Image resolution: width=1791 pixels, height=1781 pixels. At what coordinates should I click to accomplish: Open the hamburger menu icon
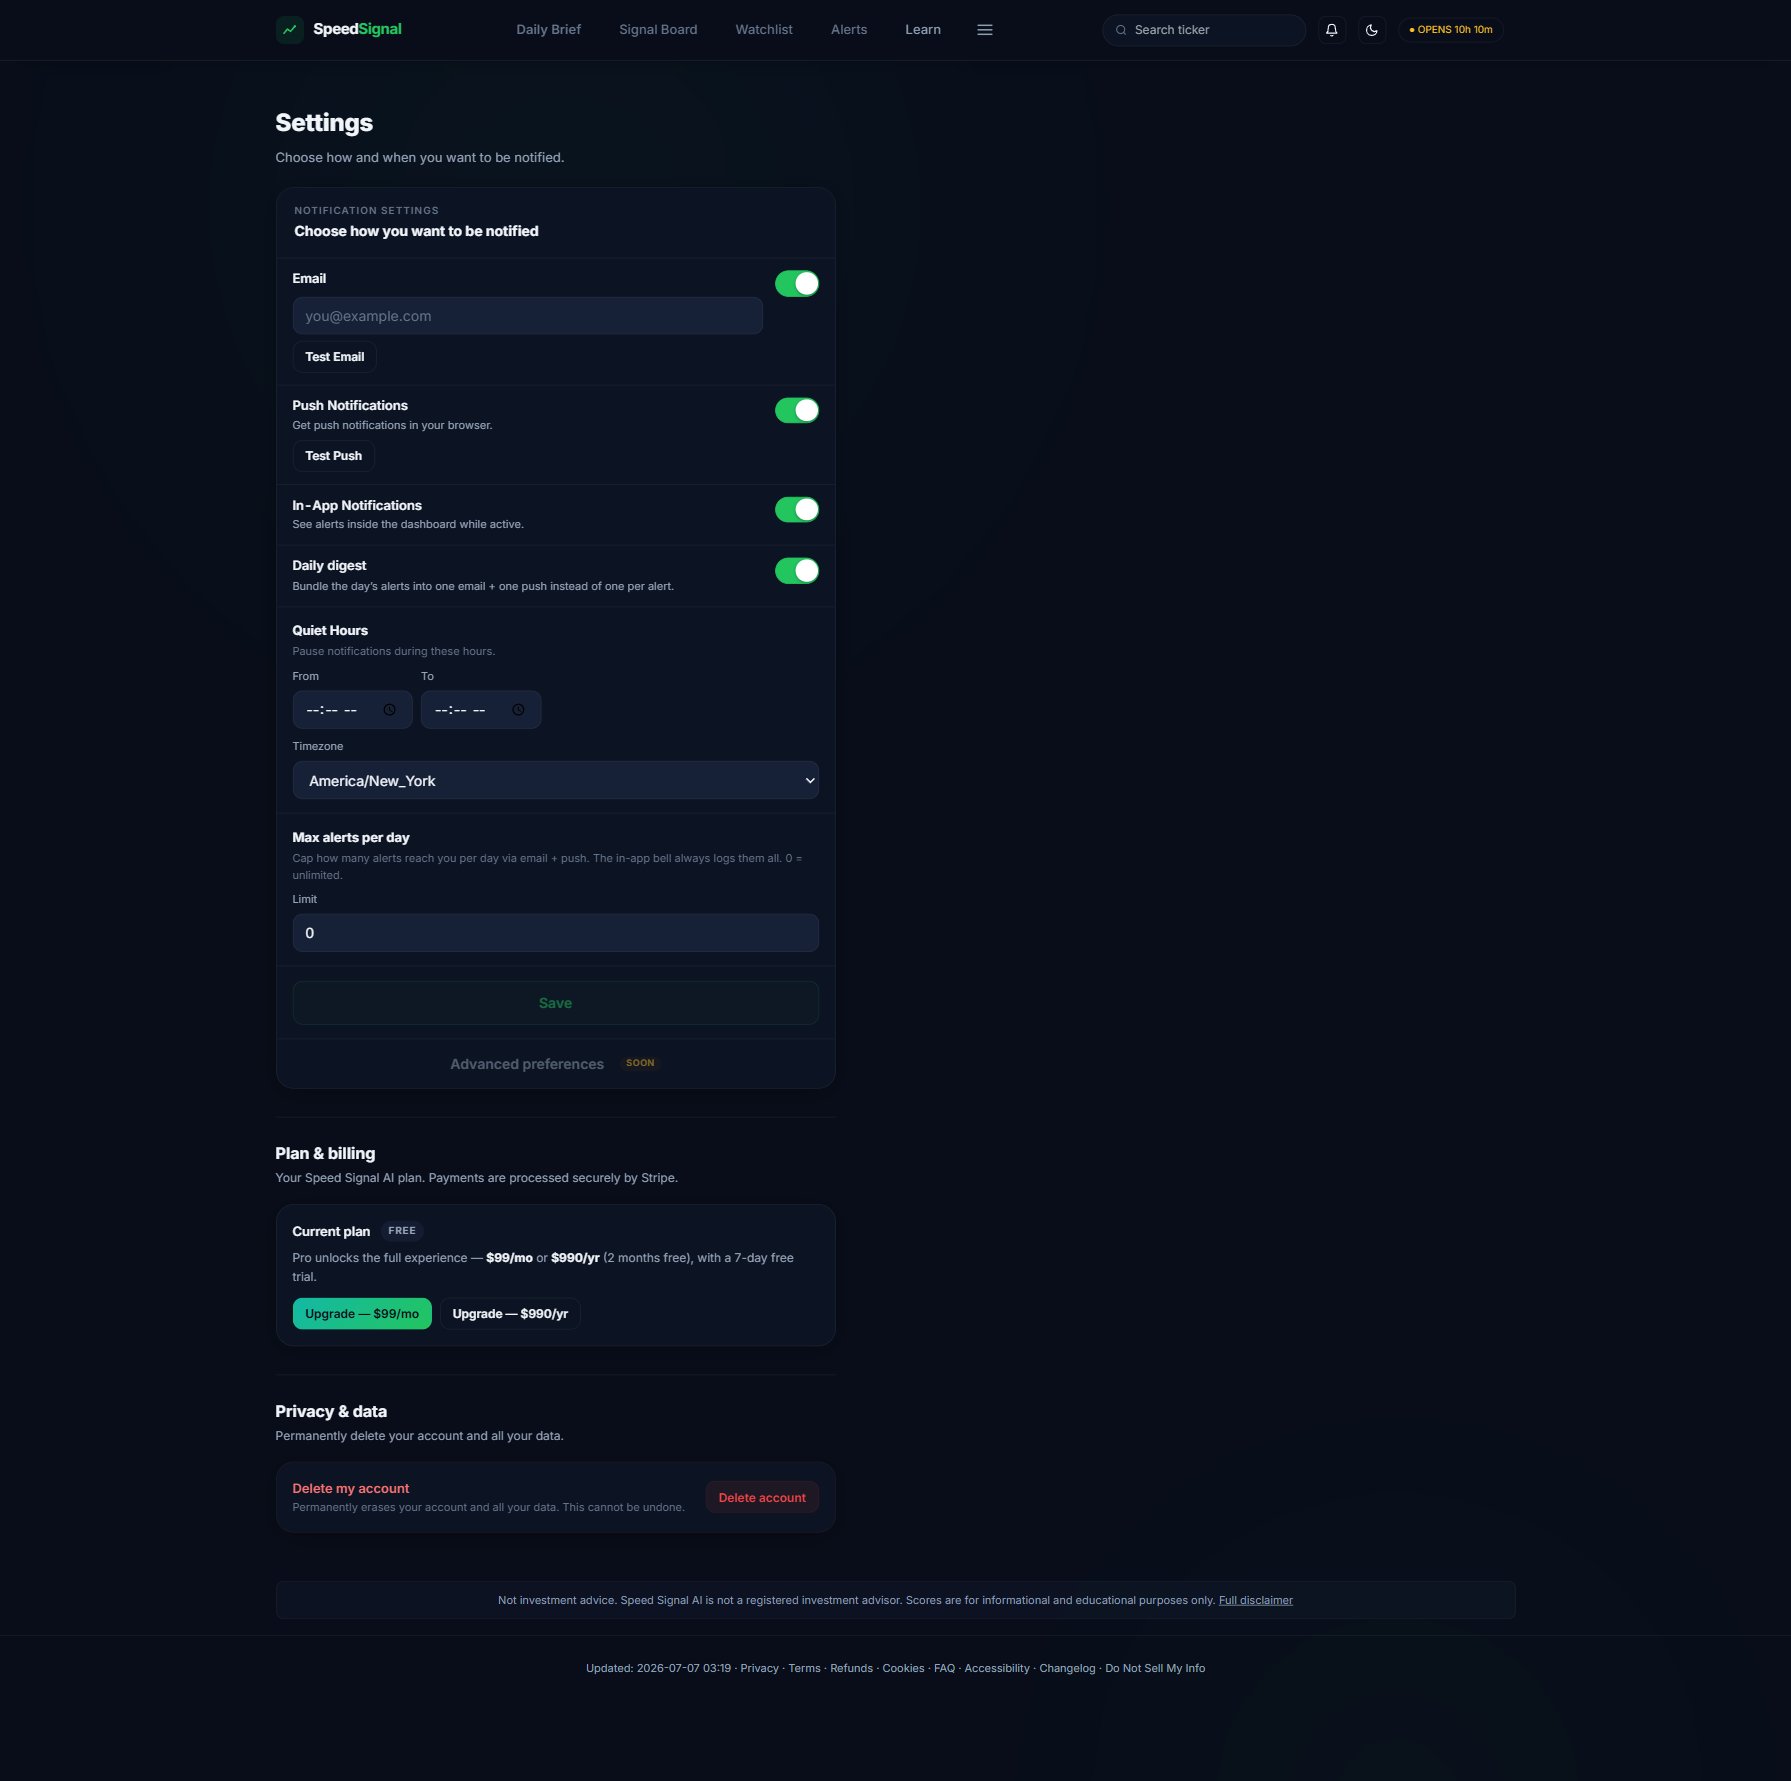click(984, 30)
